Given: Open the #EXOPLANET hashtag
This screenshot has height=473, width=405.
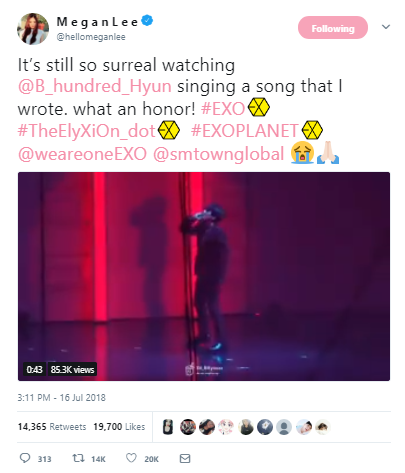Looking at the screenshot, I should click(245, 130).
